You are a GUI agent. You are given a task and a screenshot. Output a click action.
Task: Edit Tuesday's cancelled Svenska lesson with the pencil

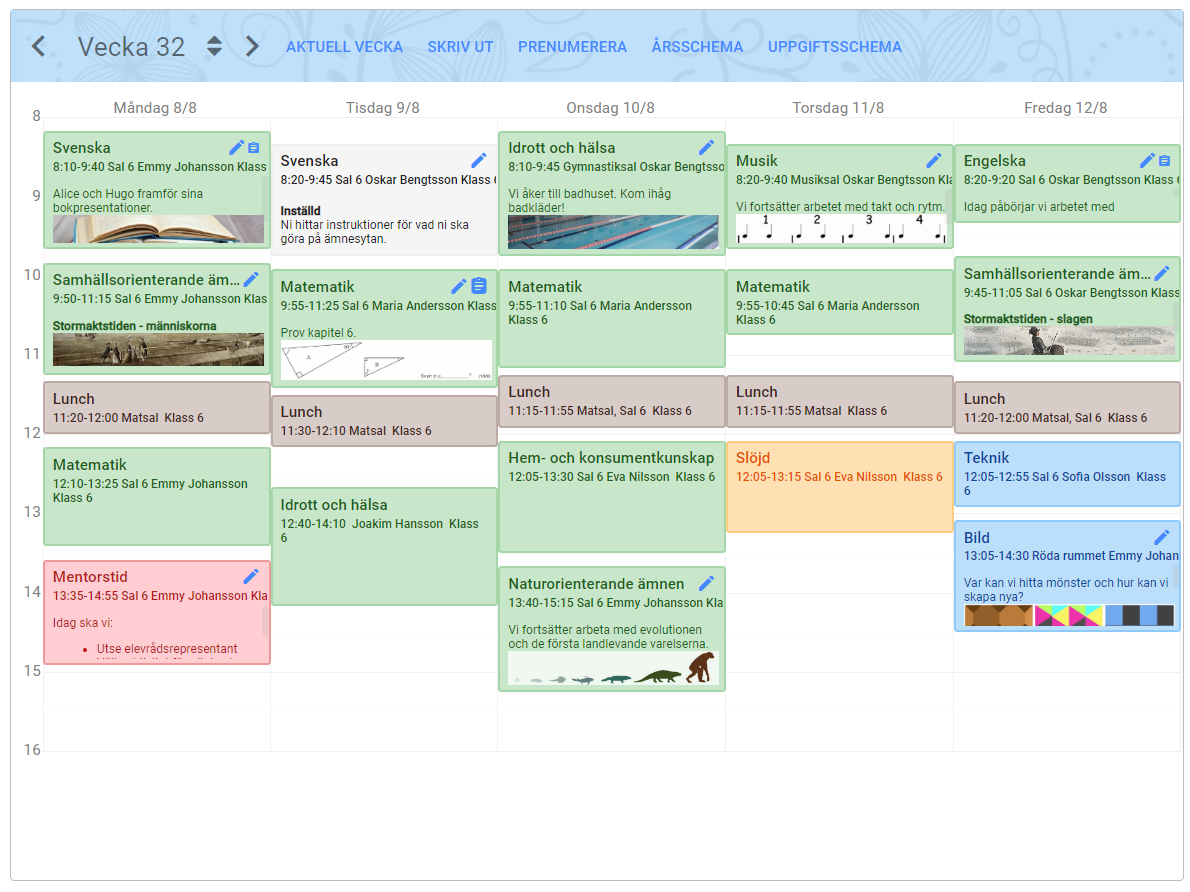(x=479, y=160)
